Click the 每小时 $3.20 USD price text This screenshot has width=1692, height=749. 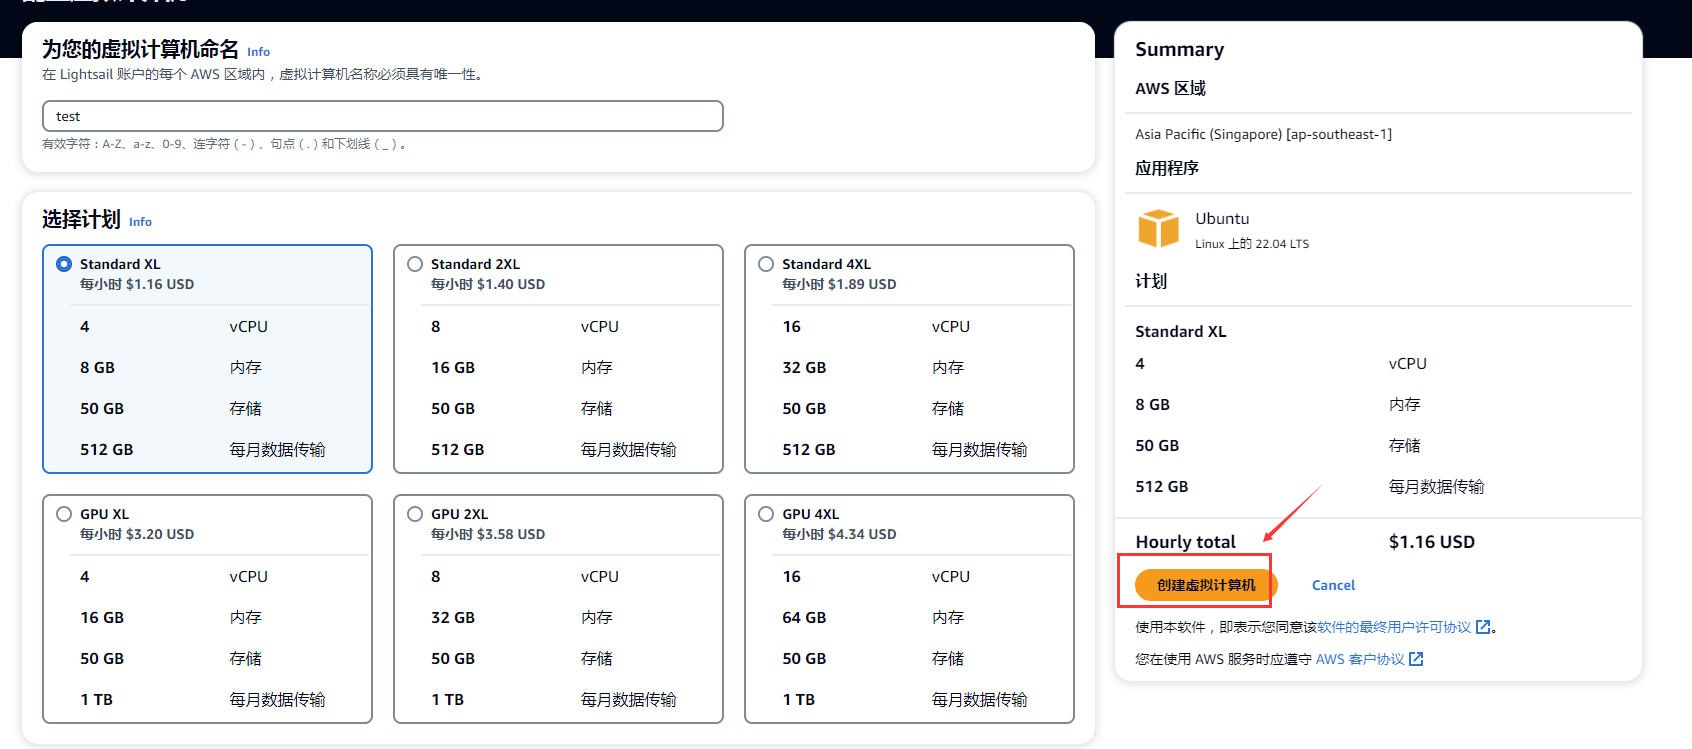point(137,534)
